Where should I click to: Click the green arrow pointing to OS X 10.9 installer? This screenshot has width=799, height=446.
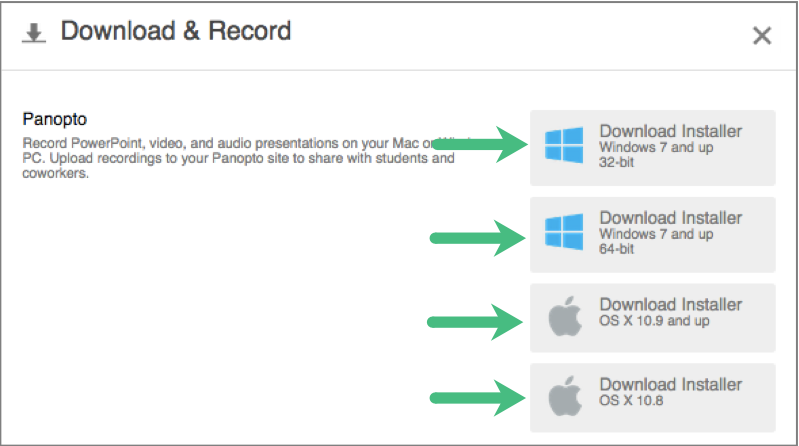(x=475, y=322)
